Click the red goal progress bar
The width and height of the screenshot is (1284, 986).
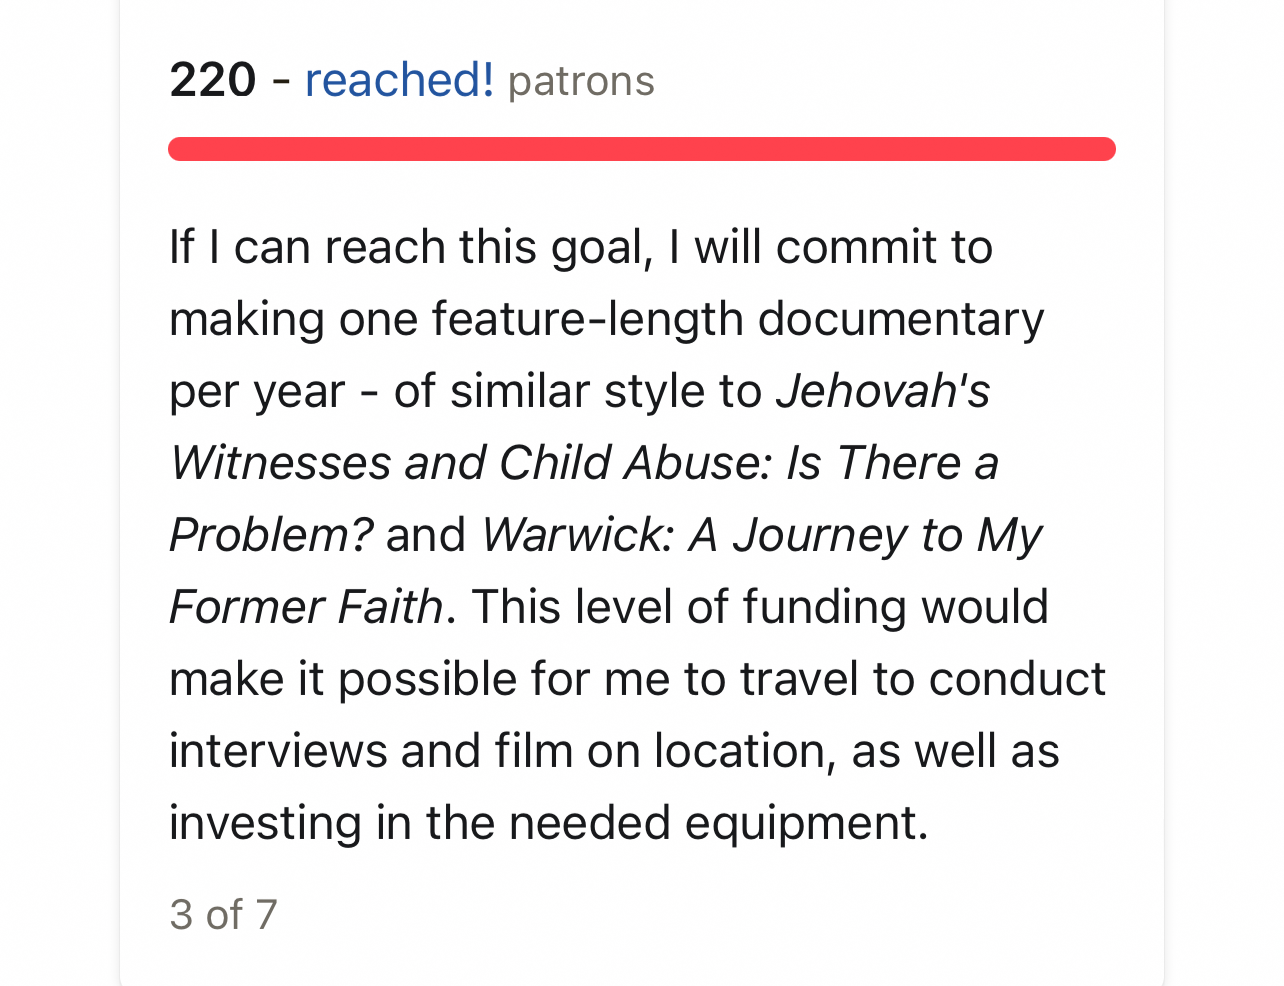[x=642, y=149]
